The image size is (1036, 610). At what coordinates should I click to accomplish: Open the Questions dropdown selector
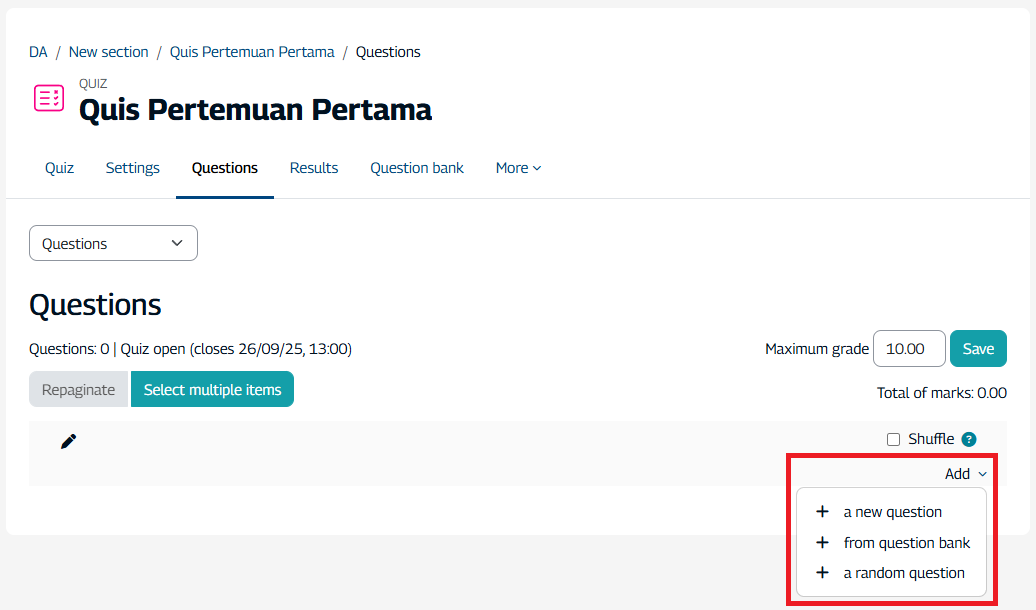tap(113, 244)
